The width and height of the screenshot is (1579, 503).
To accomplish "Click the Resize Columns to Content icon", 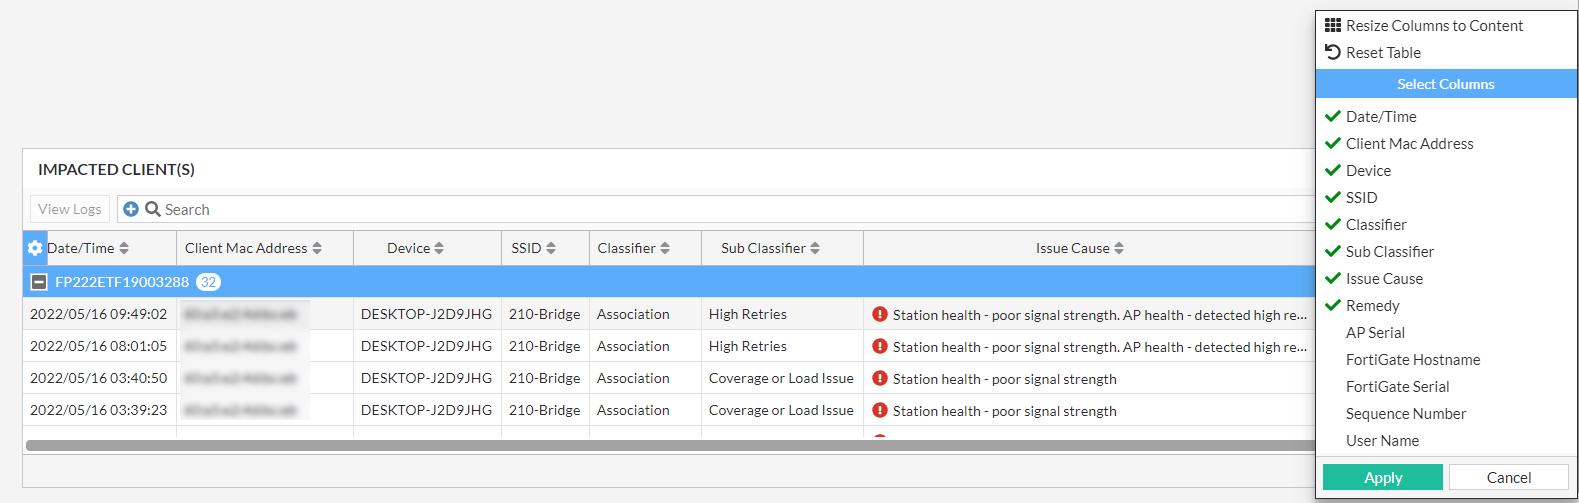I will tap(1333, 25).
